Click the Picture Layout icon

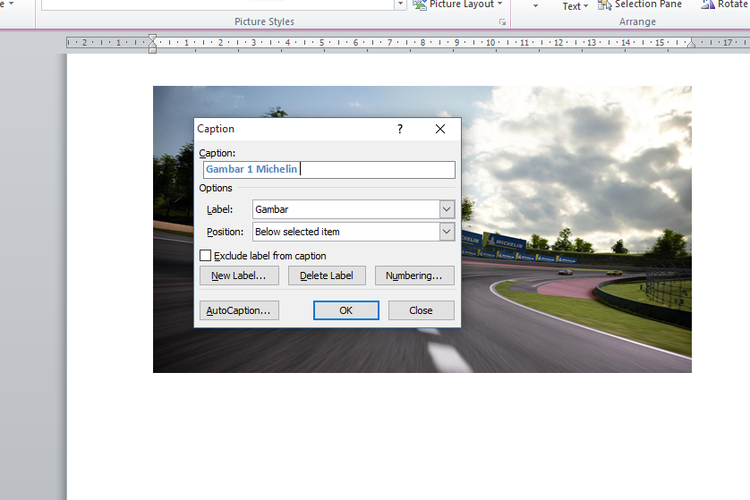419,4
